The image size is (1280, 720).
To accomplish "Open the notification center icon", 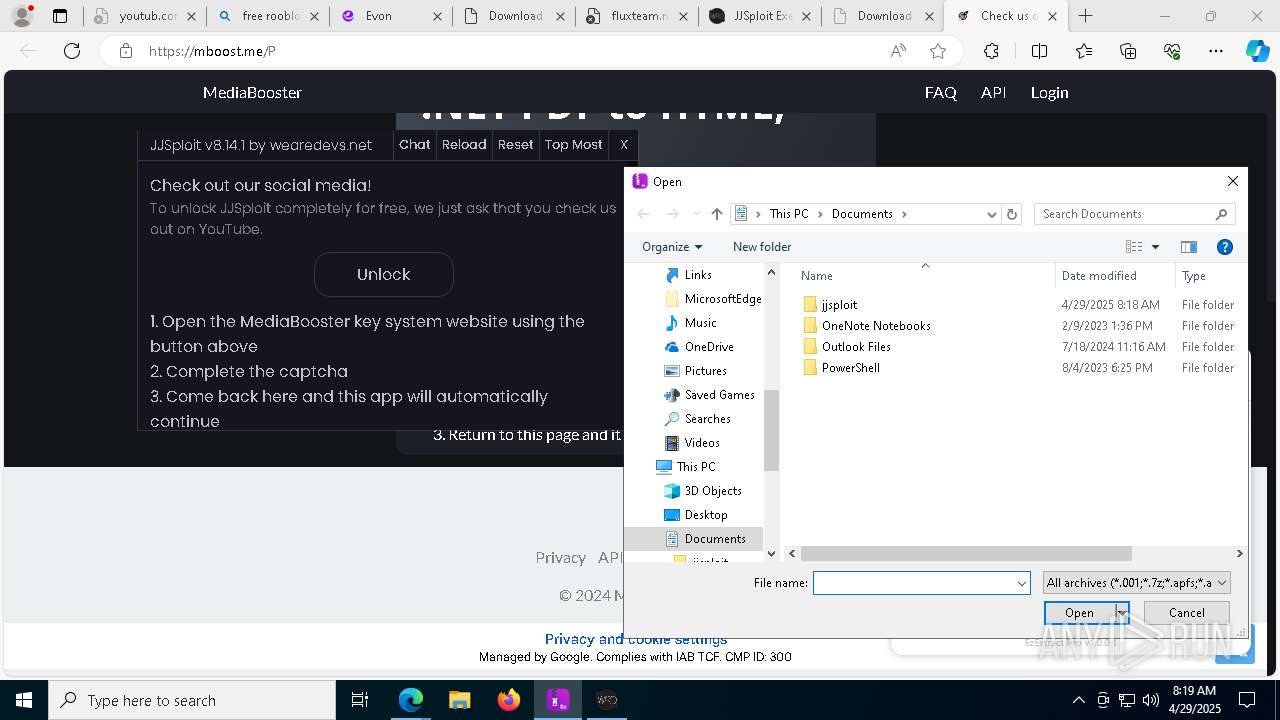I will [1247, 700].
